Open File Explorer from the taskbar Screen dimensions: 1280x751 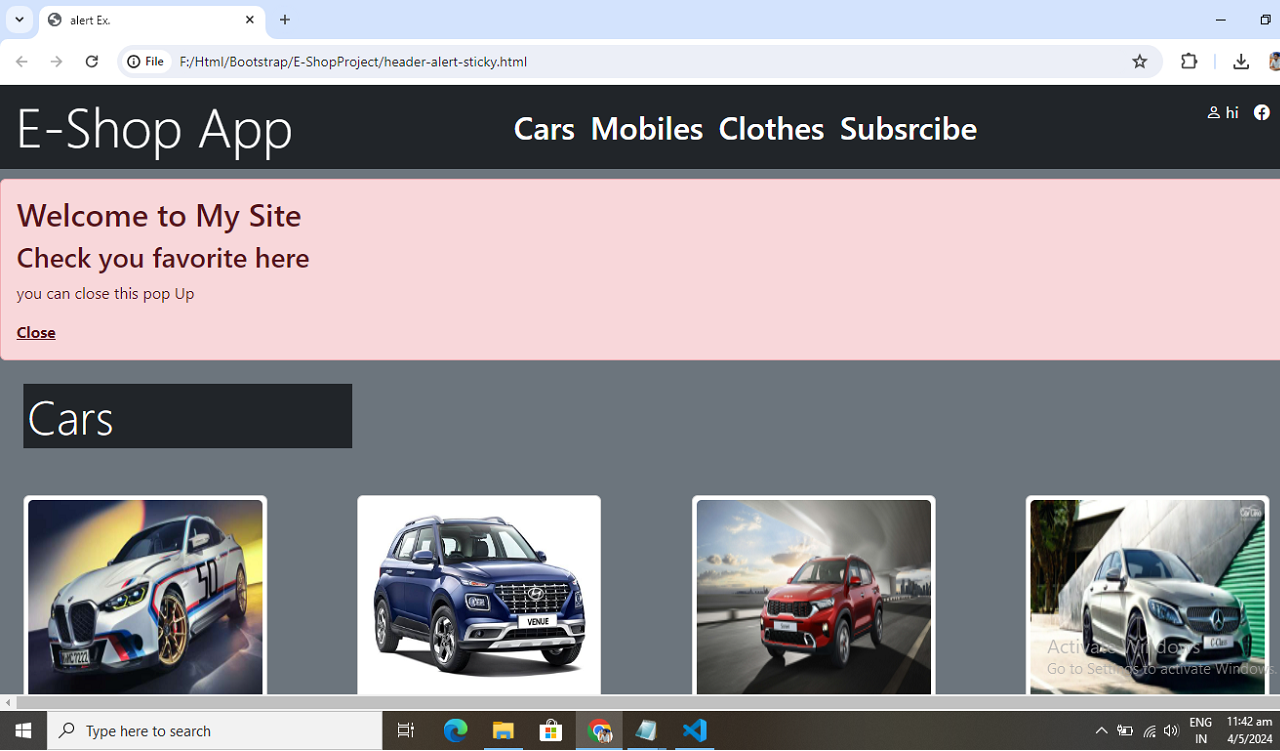503,731
